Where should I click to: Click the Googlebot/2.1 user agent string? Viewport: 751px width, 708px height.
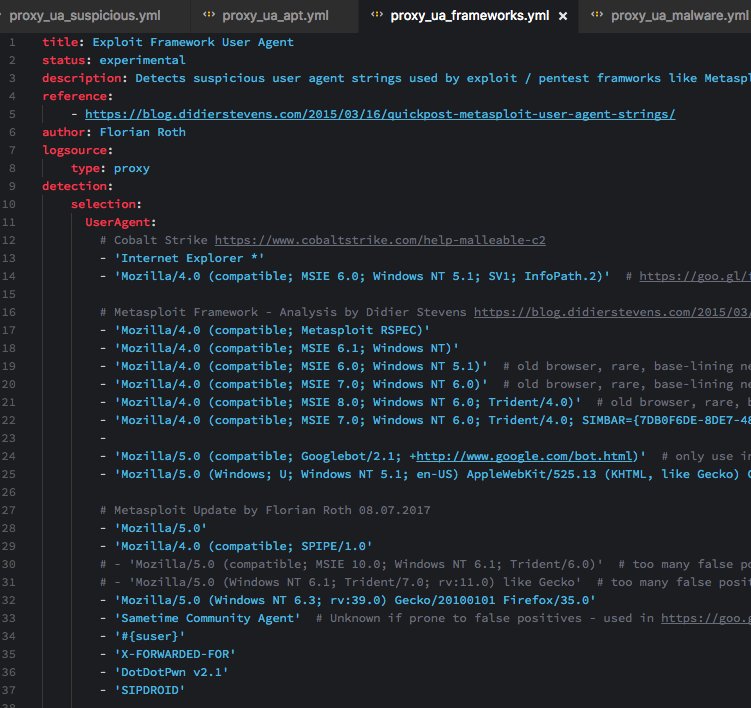380,456
